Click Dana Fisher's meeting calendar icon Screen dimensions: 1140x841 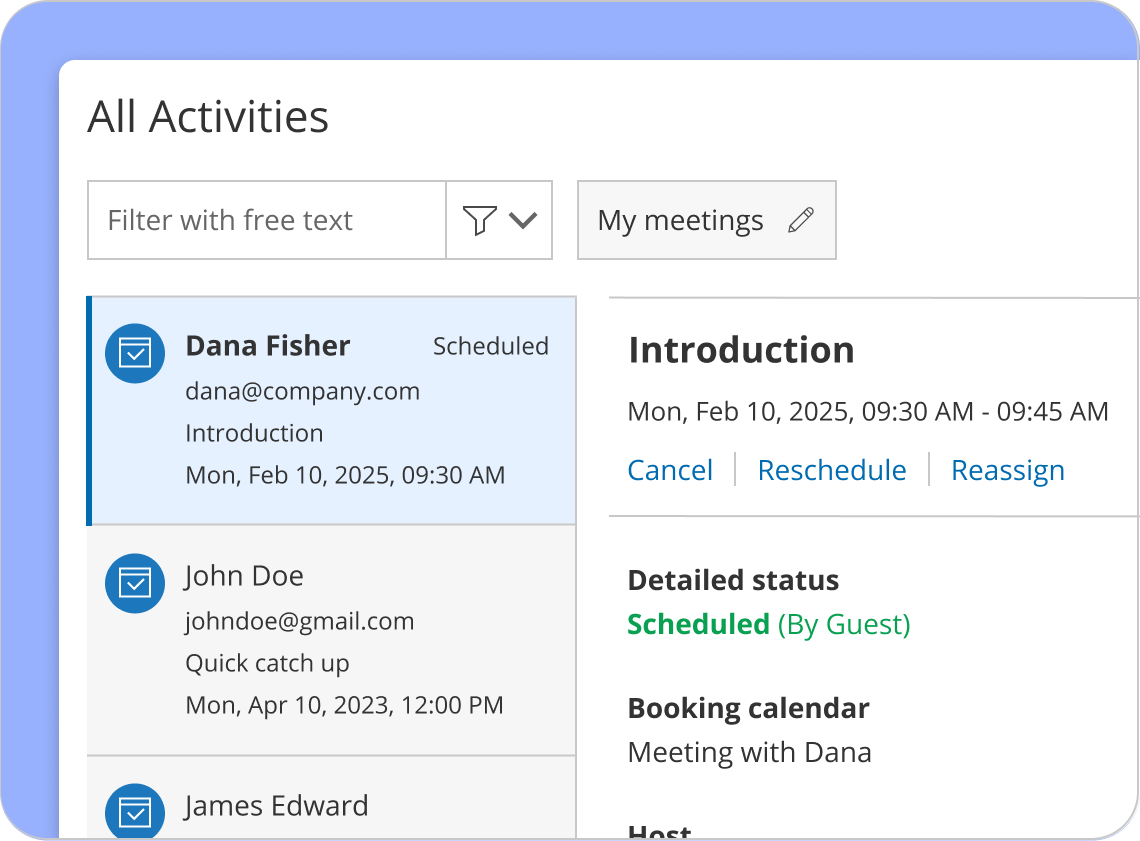click(x=134, y=353)
